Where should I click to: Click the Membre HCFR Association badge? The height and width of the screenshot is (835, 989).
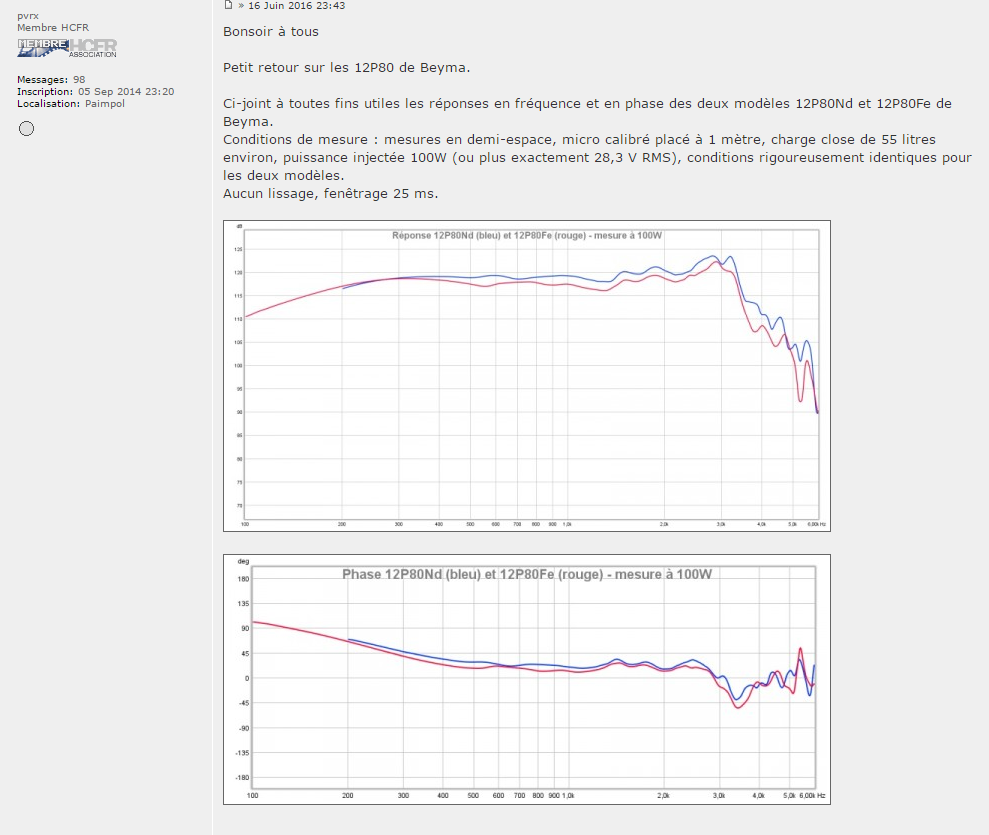point(67,49)
